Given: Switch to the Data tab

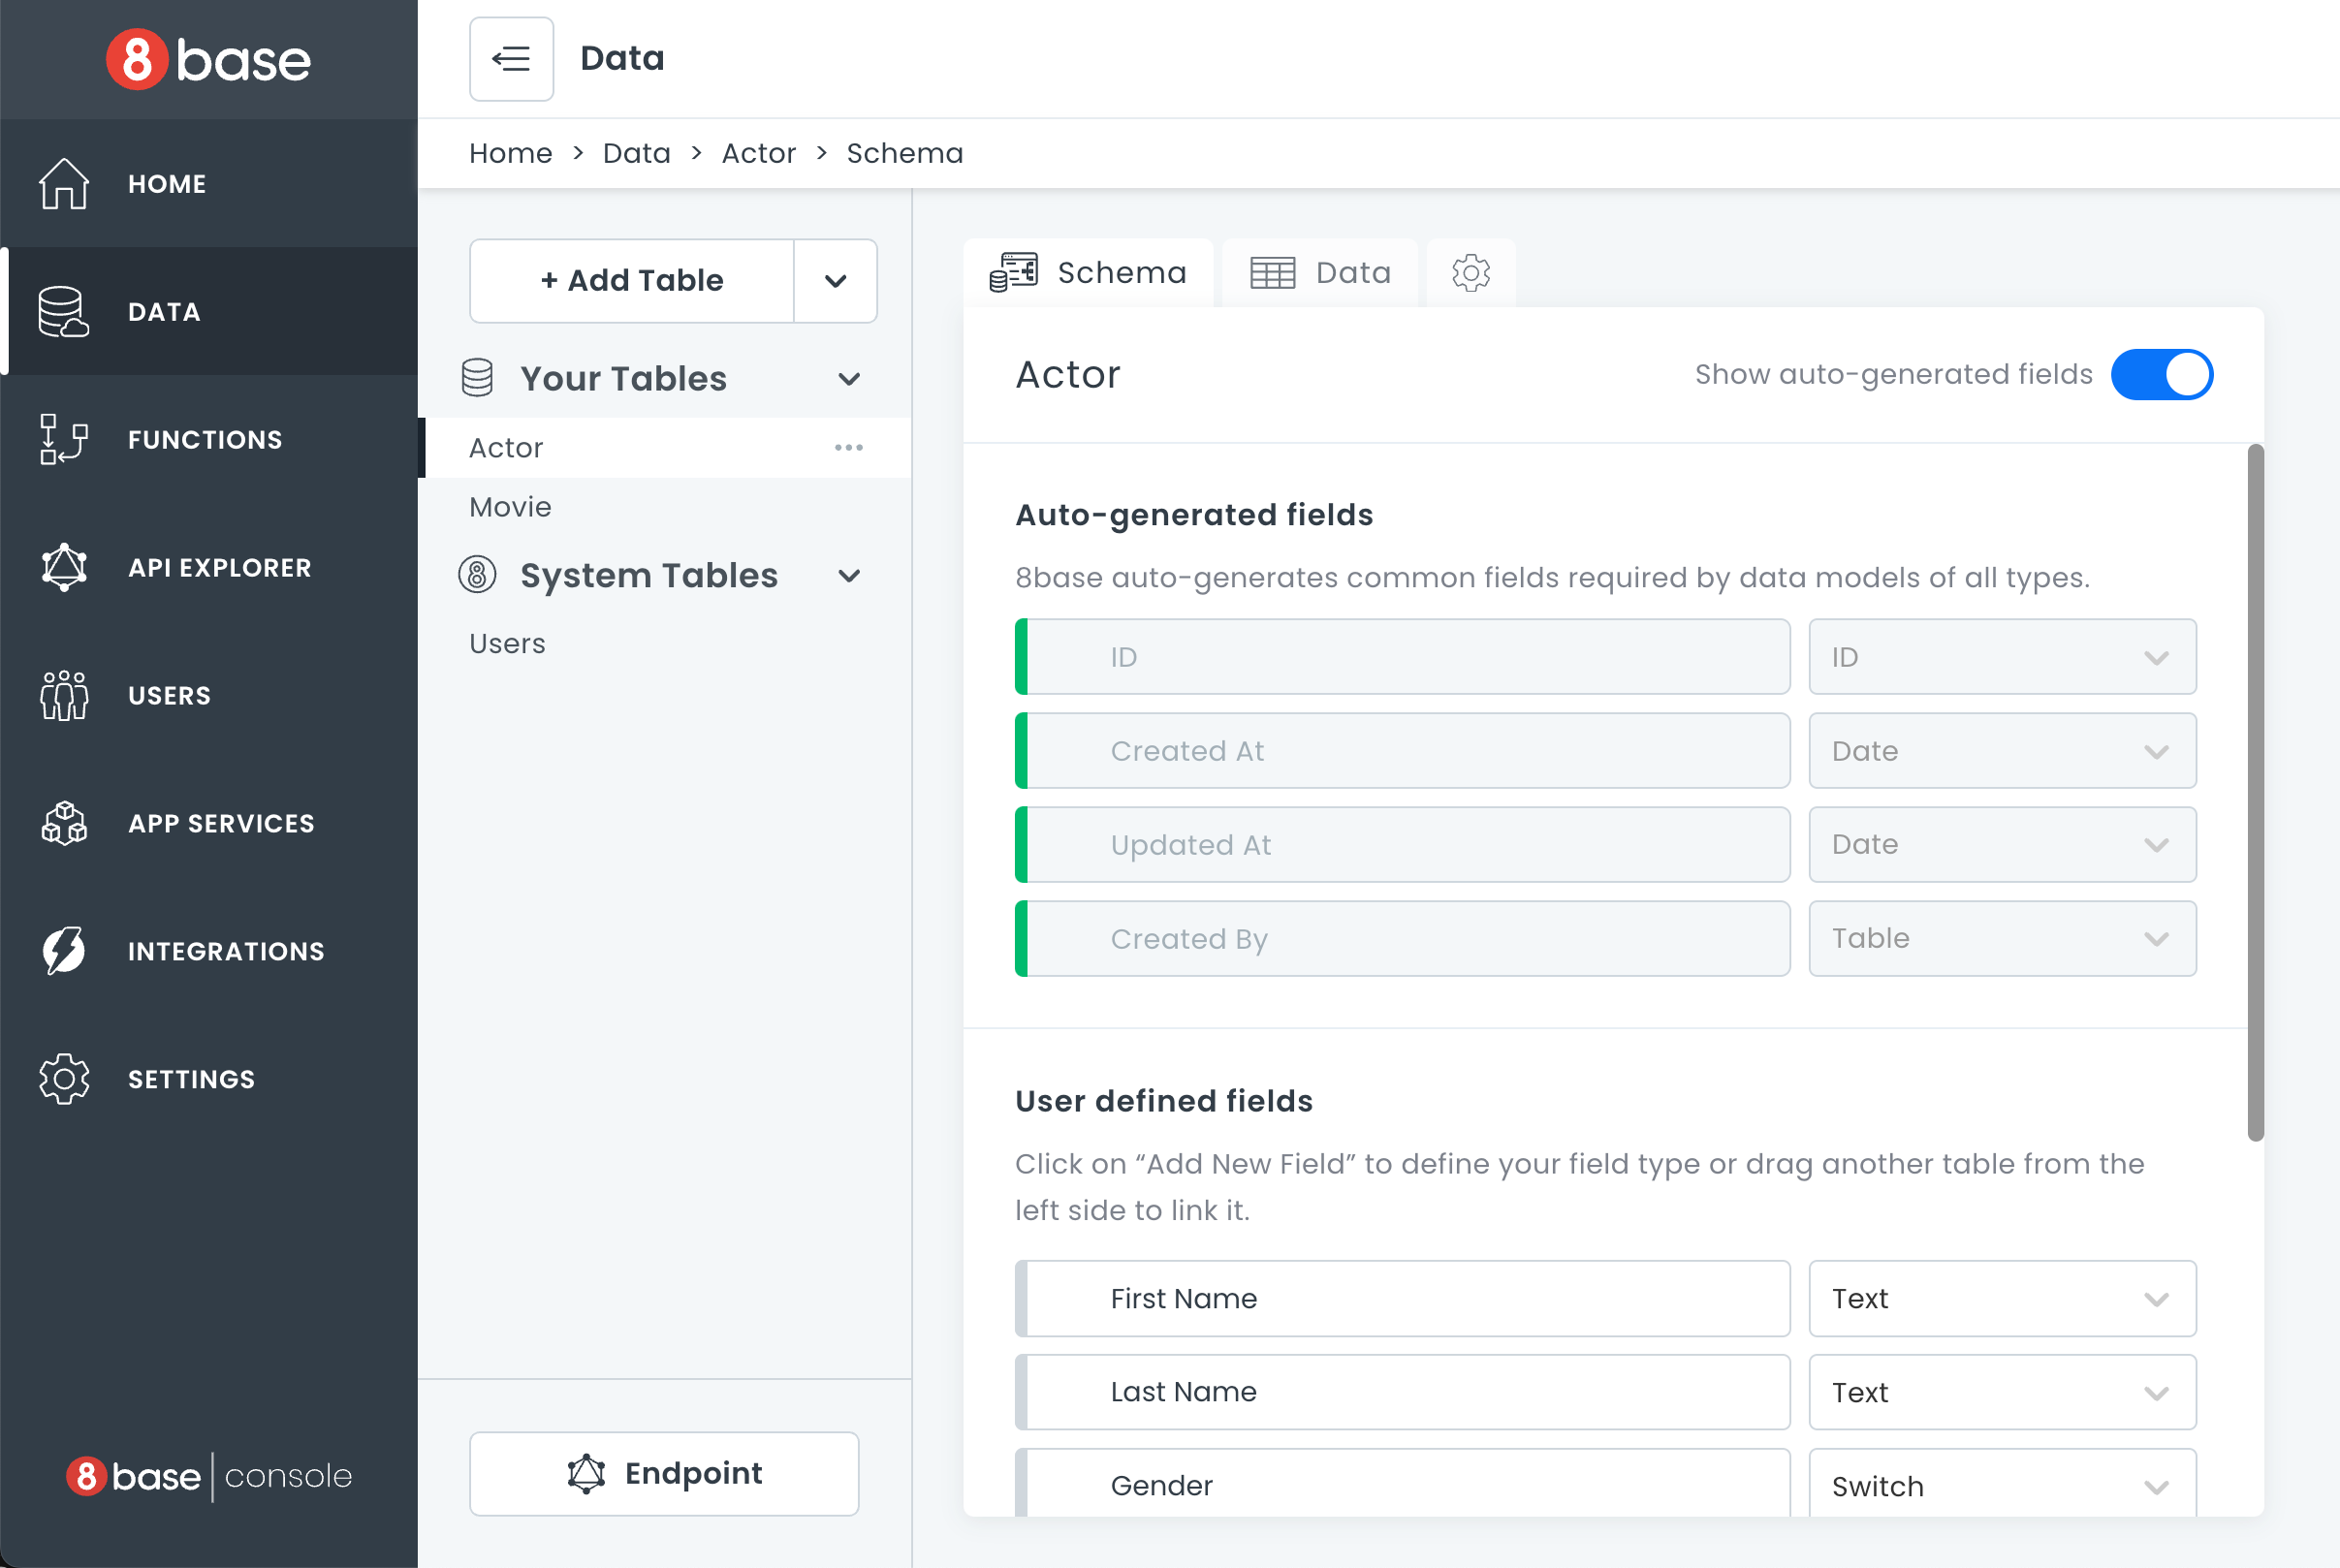Looking at the screenshot, I should pyautogui.click(x=1320, y=273).
